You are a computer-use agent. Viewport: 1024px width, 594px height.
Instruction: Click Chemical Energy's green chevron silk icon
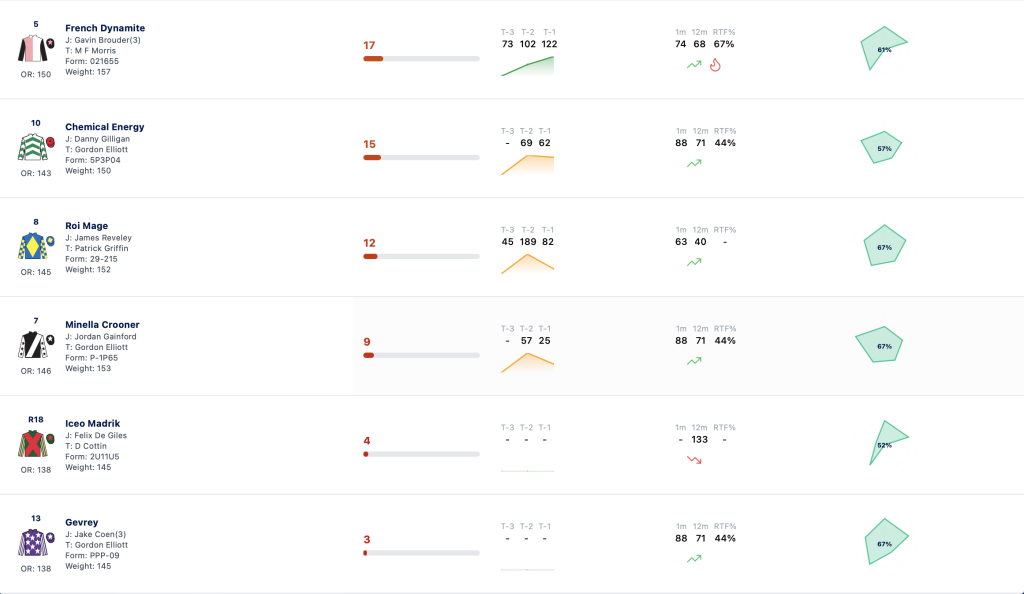click(33, 148)
